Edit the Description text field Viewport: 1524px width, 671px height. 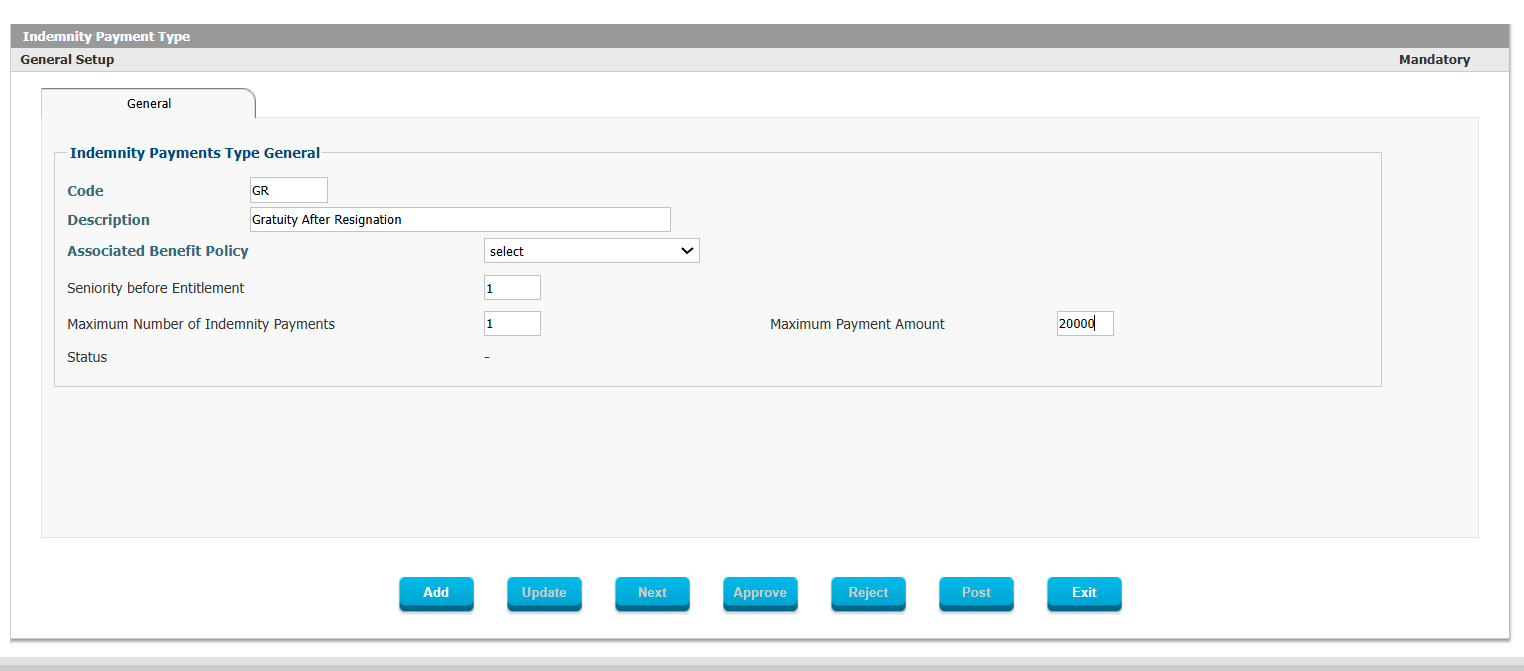460,220
